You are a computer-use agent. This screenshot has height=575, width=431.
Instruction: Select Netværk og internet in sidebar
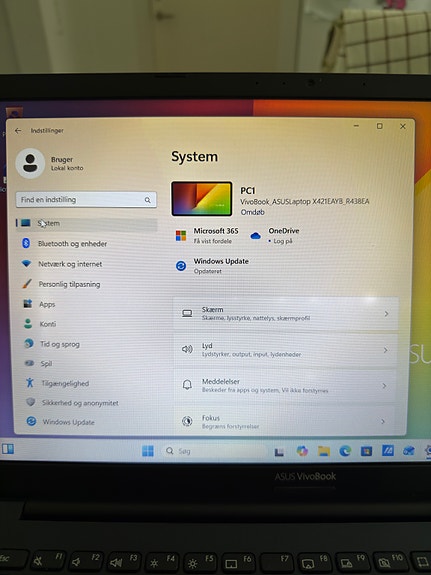coord(62,264)
